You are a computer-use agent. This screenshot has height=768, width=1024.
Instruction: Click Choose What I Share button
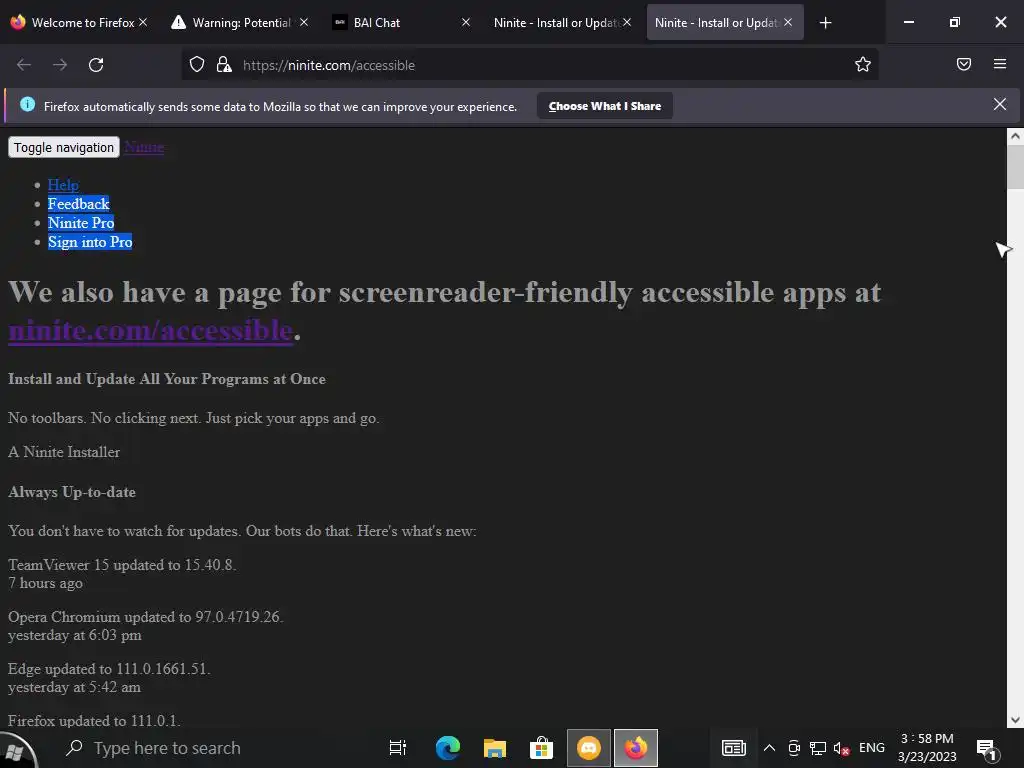click(x=605, y=106)
